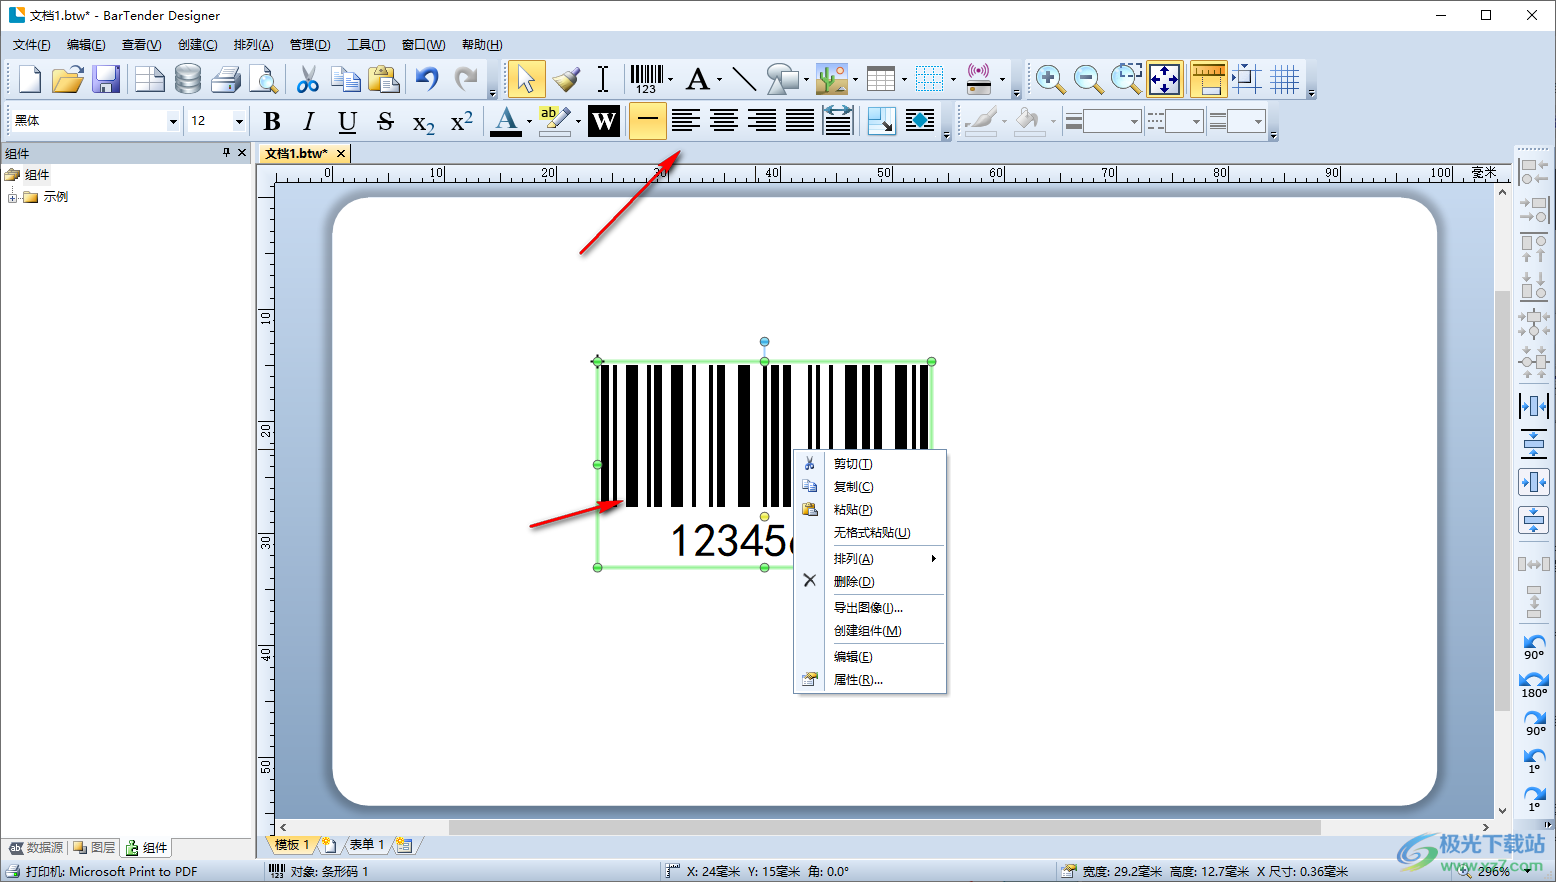Image resolution: width=1556 pixels, height=882 pixels.
Task: Toggle underline formatting
Action: [x=347, y=121]
